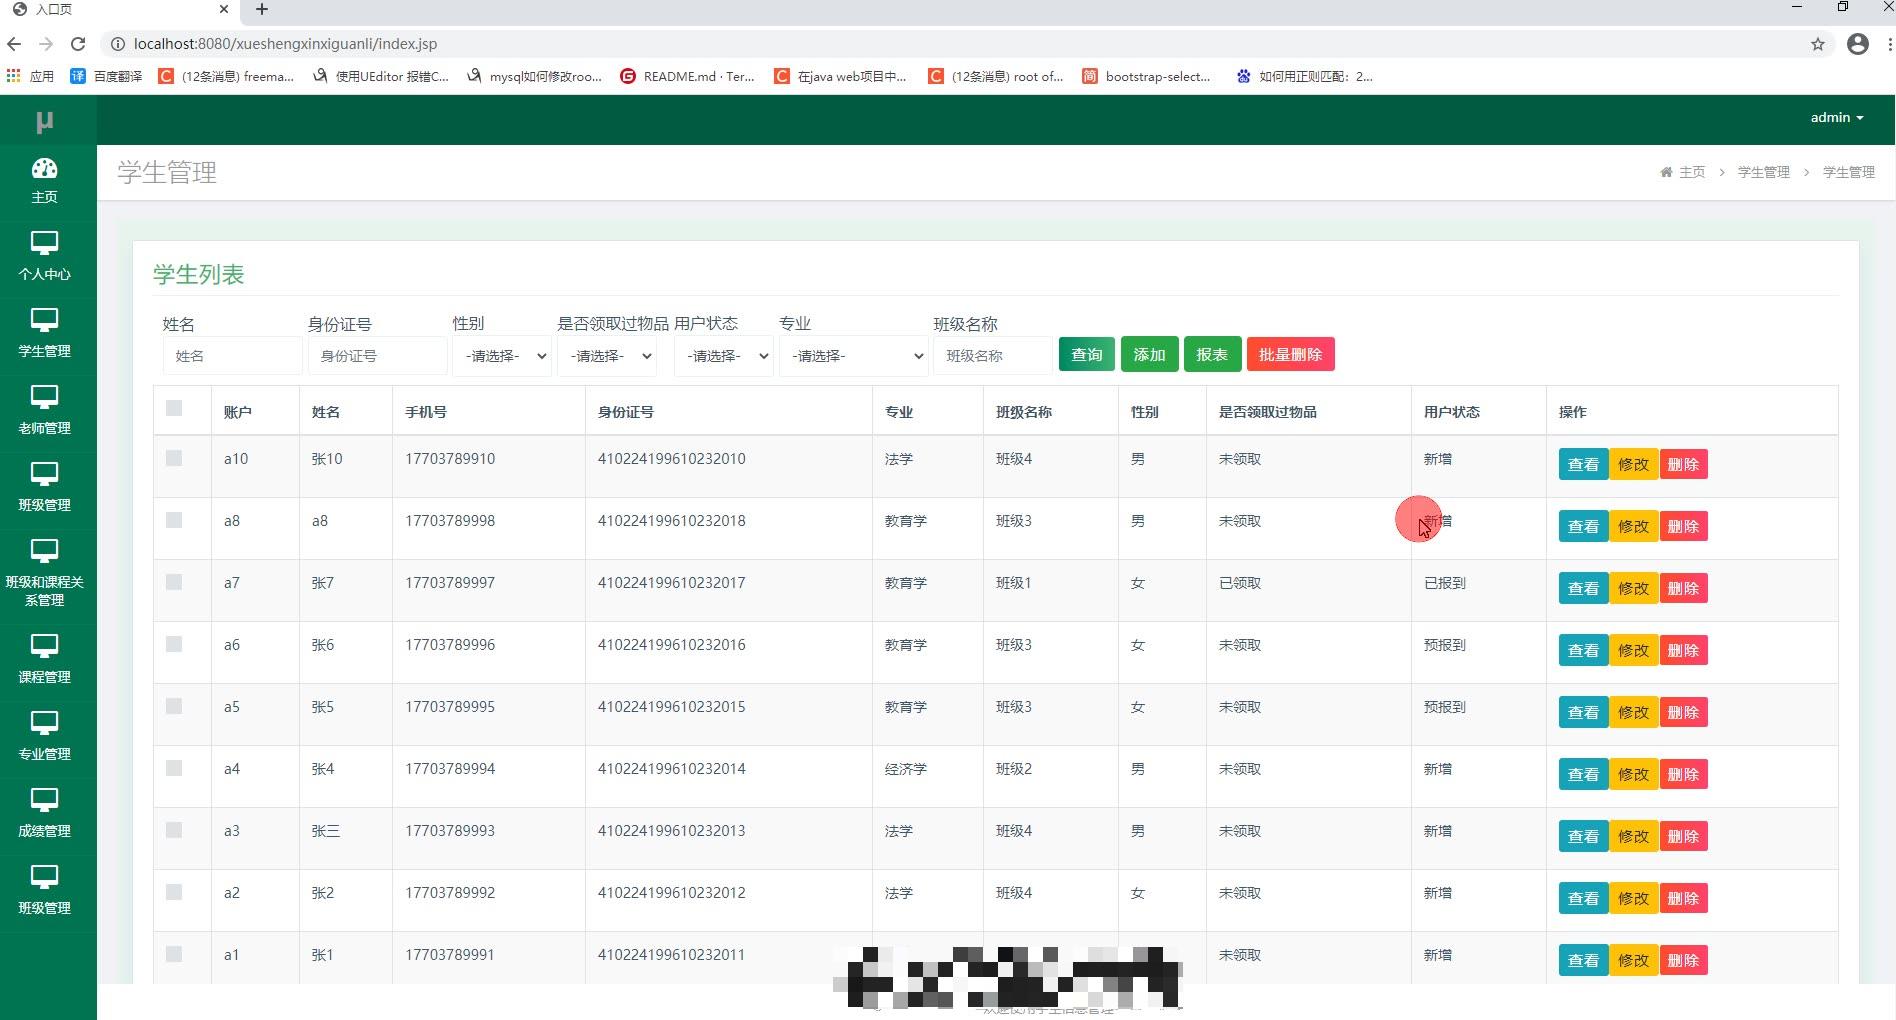
Task: Go back with browser back arrow
Action: [x=14, y=44]
